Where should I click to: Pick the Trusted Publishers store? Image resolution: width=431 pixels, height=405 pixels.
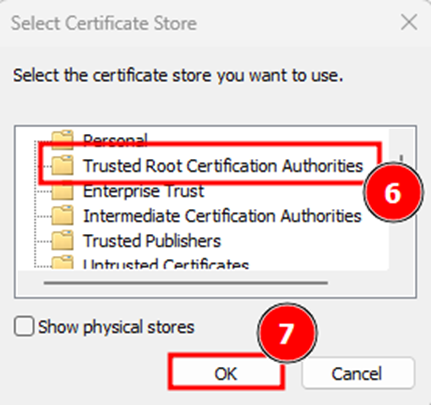152,241
